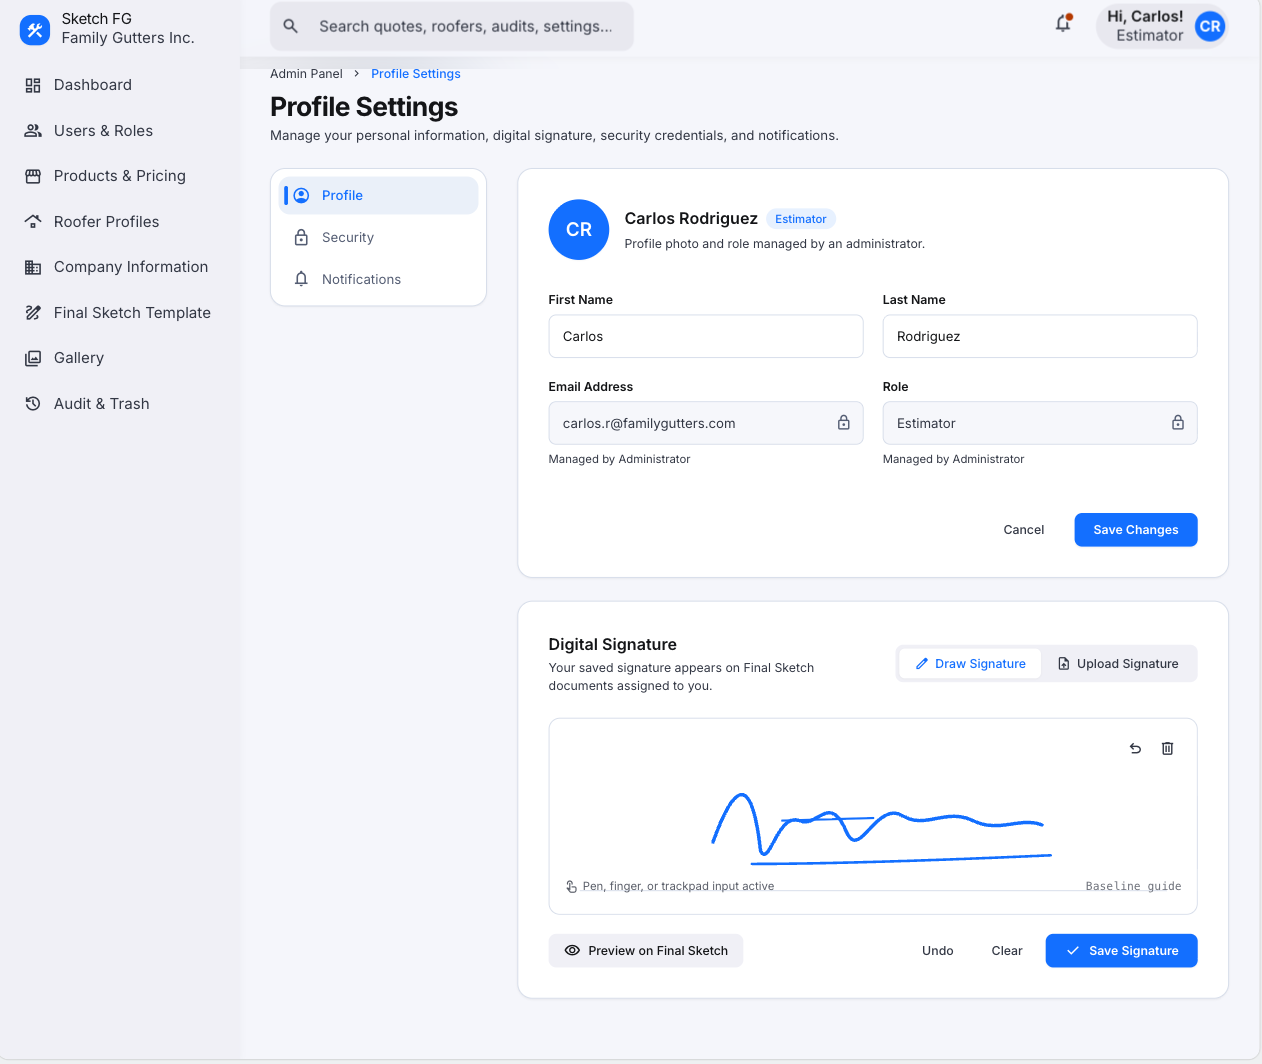The width and height of the screenshot is (1262, 1064).
Task: Click Admin Panel breadcrumb
Action: (x=306, y=74)
